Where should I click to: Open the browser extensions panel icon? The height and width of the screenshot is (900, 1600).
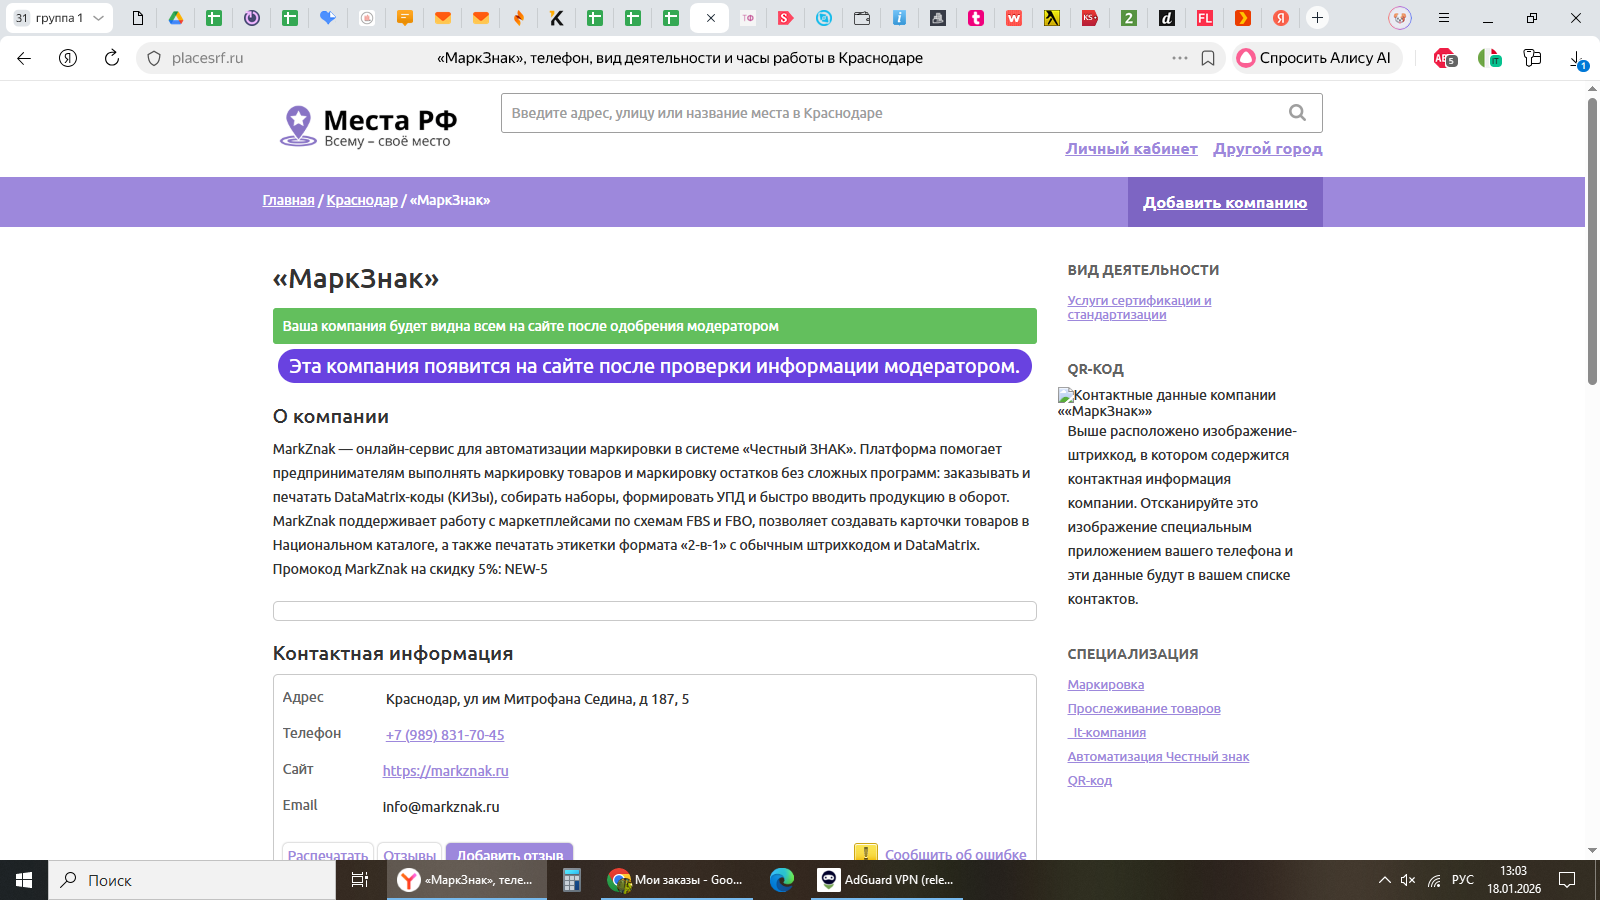[1532, 58]
